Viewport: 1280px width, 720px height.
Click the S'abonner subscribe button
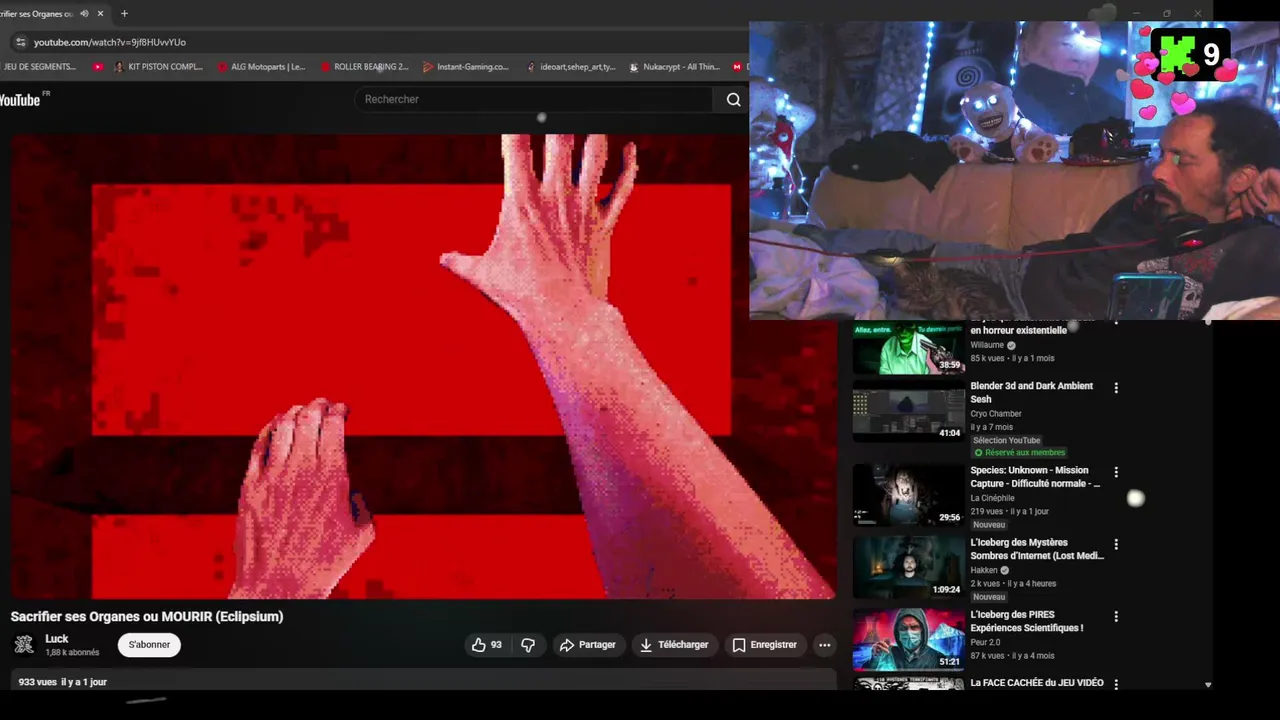tap(149, 645)
